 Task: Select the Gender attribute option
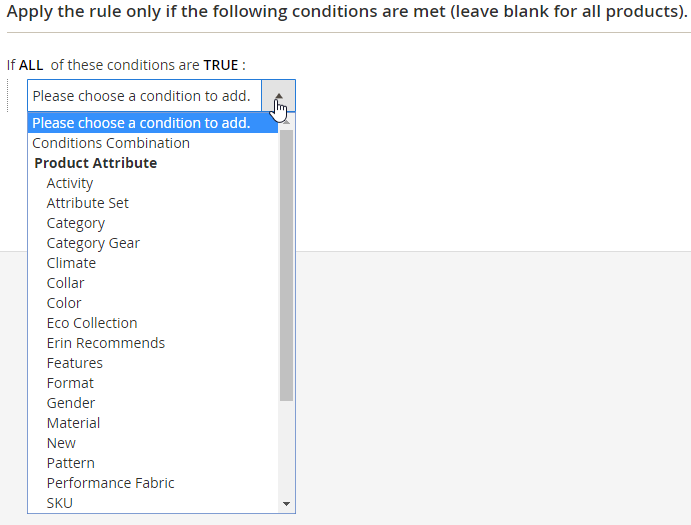pos(71,403)
